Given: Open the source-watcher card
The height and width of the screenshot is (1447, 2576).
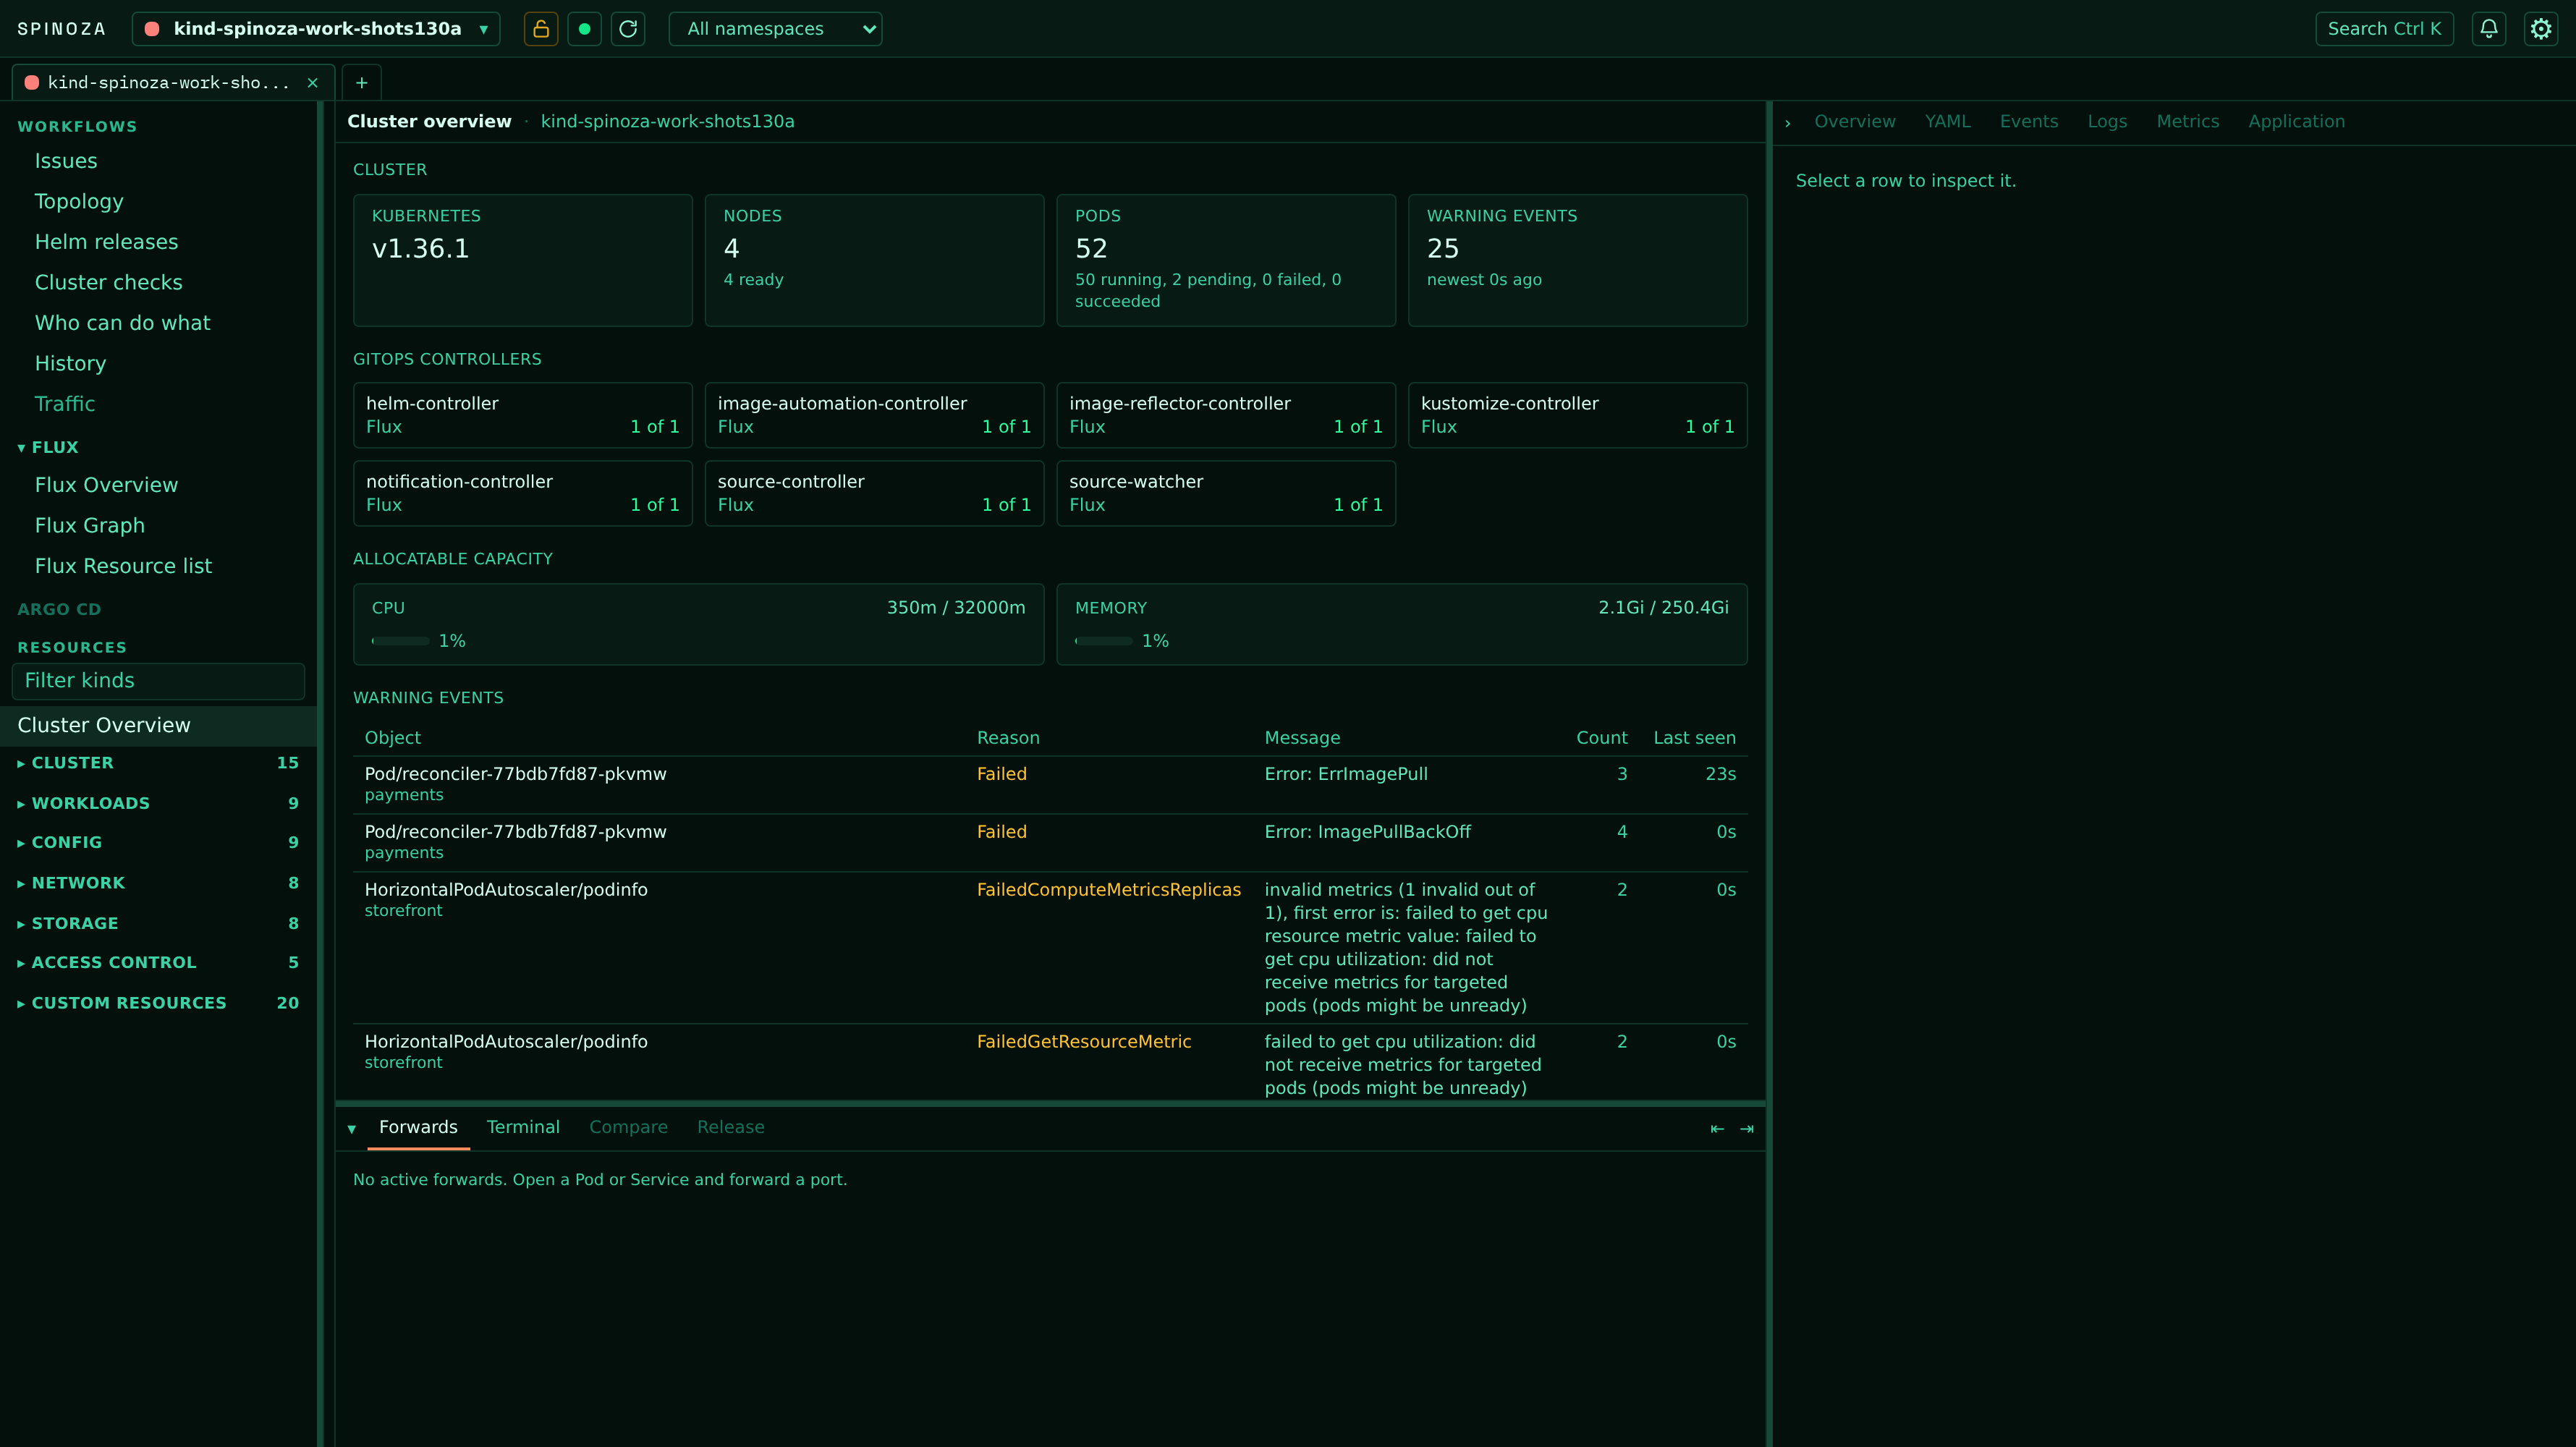Looking at the screenshot, I should (x=1226, y=493).
